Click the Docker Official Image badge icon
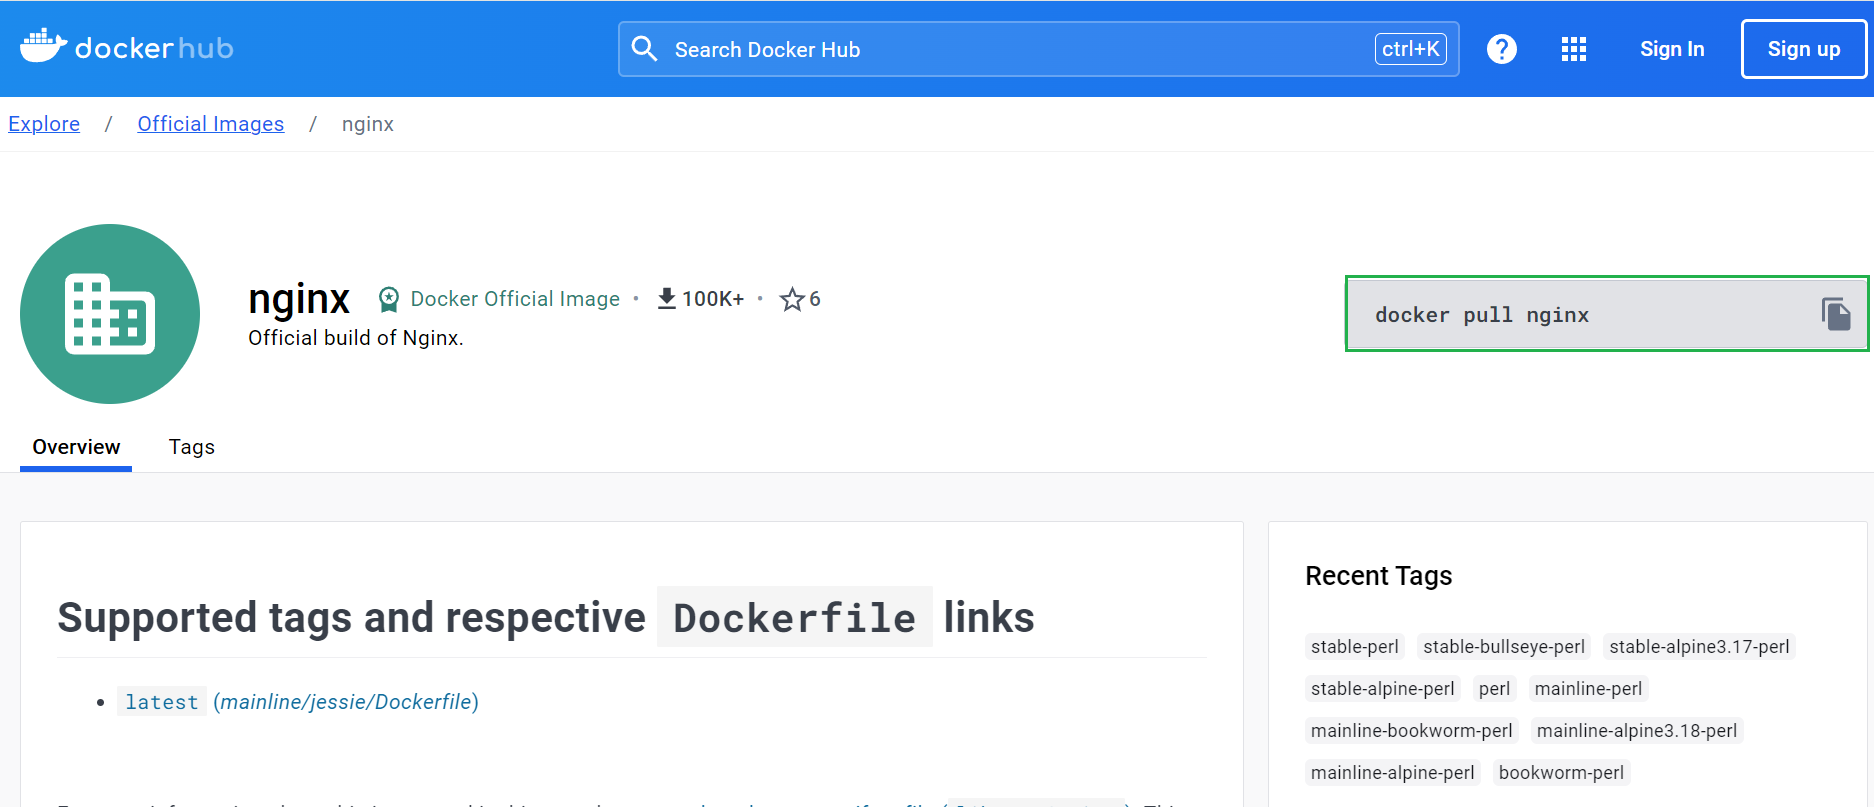 [x=389, y=299]
